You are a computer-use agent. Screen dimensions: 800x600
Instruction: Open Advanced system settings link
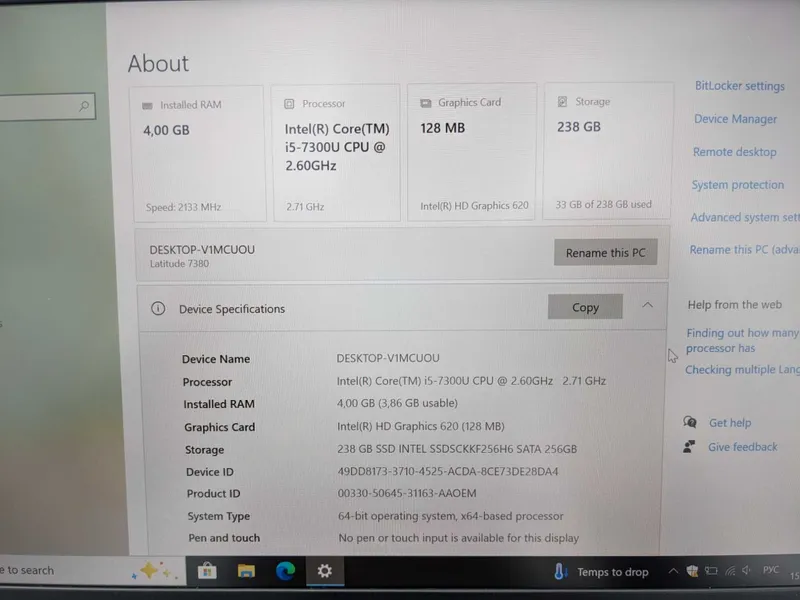tap(745, 218)
